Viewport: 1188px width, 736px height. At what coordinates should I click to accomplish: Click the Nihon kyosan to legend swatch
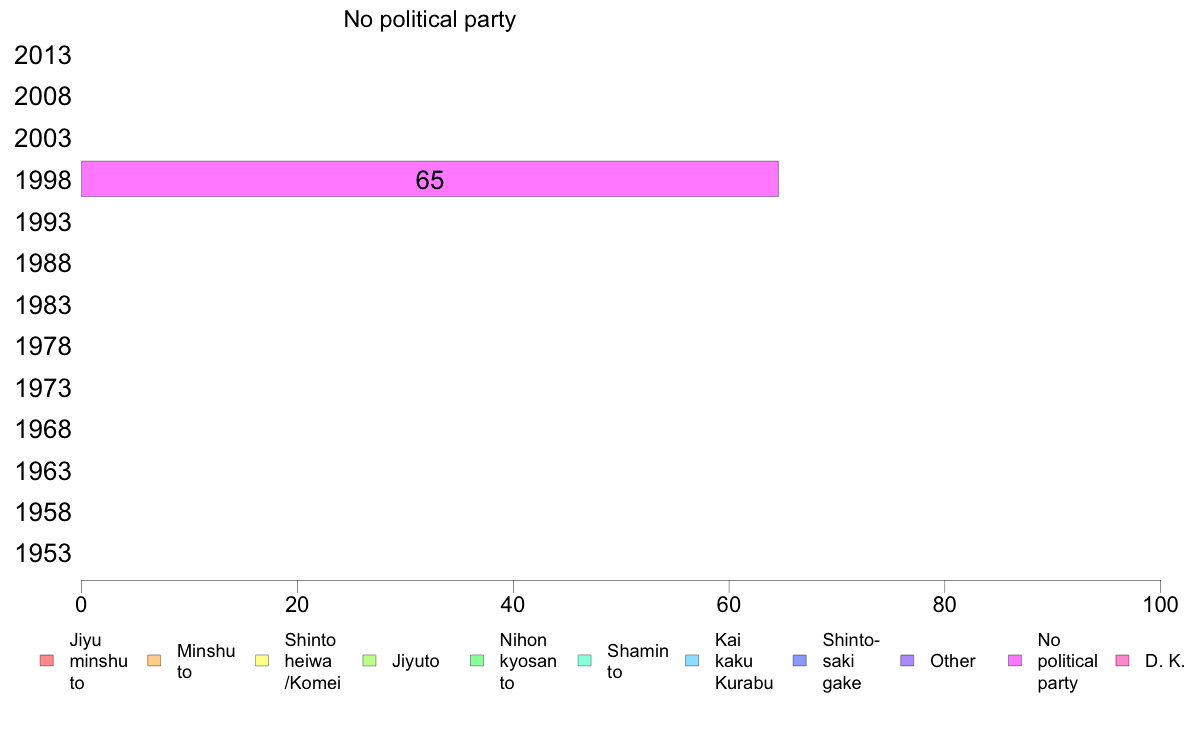pyautogui.click(x=477, y=661)
